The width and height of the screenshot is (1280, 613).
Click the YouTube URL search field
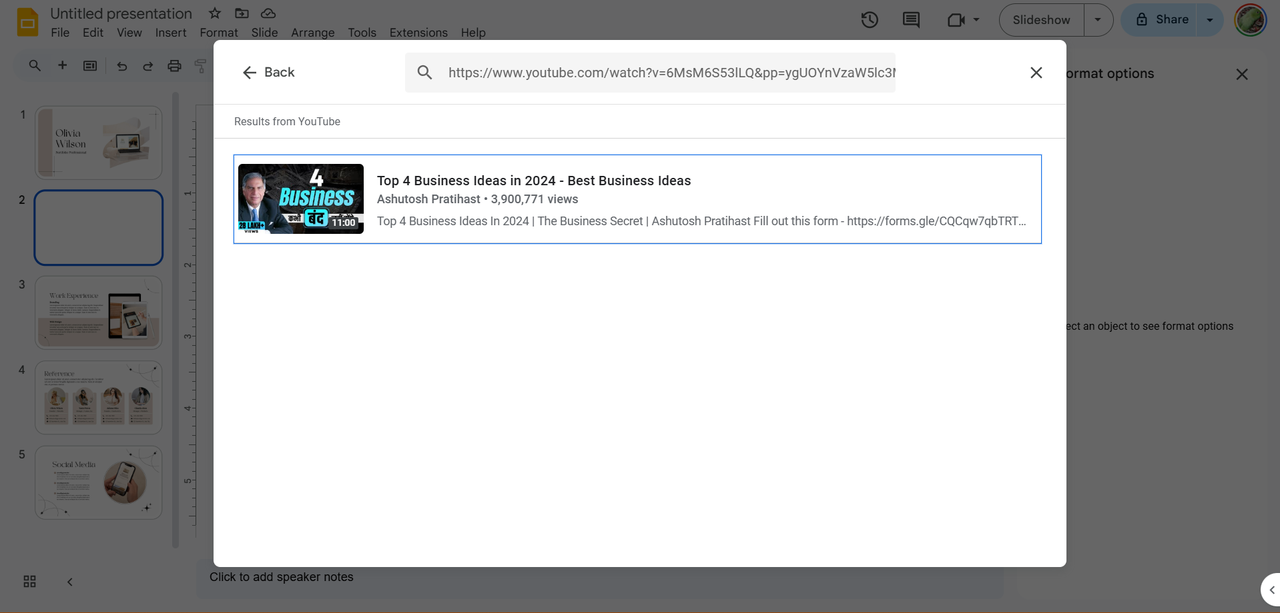click(670, 72)
